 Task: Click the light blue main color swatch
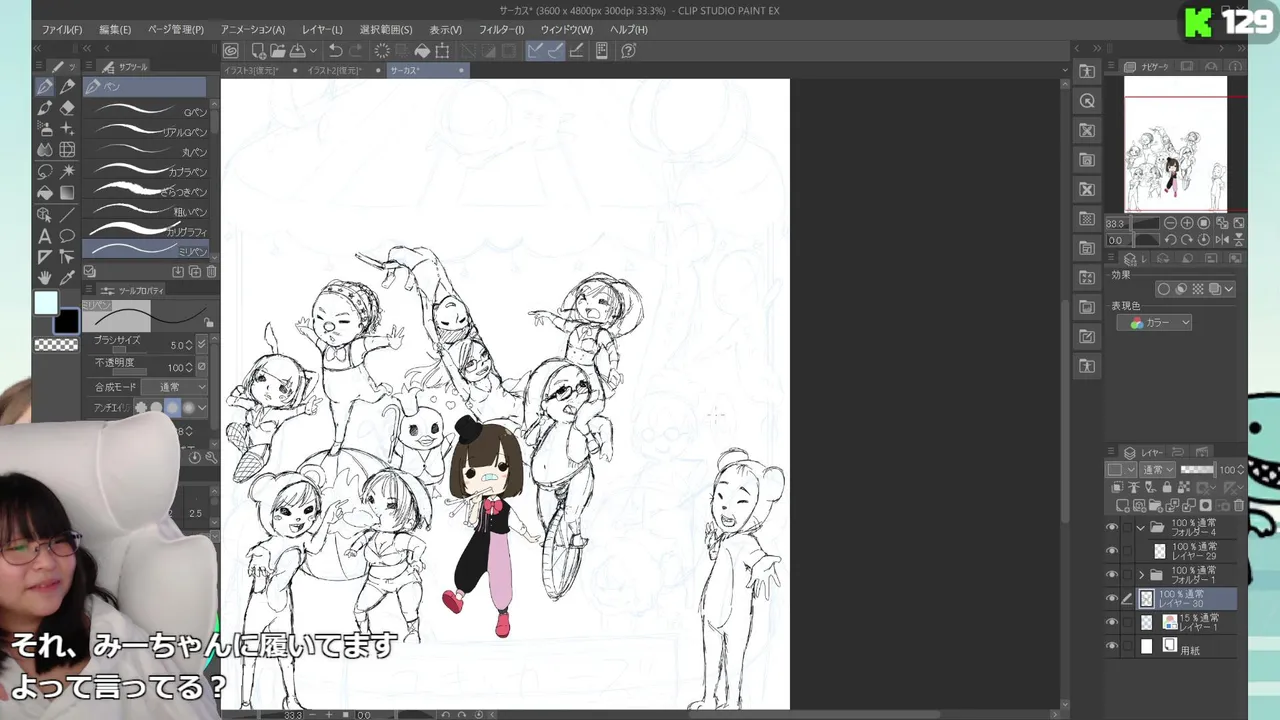point(46,303)
